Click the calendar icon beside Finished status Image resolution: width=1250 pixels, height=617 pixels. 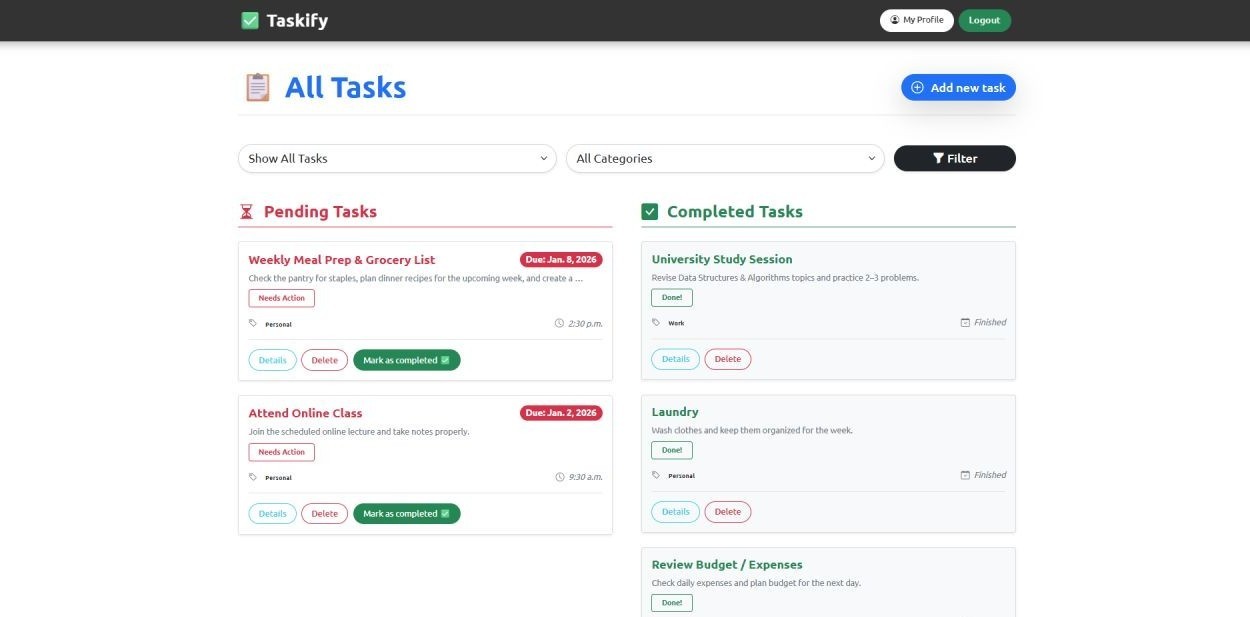[963, 322]
